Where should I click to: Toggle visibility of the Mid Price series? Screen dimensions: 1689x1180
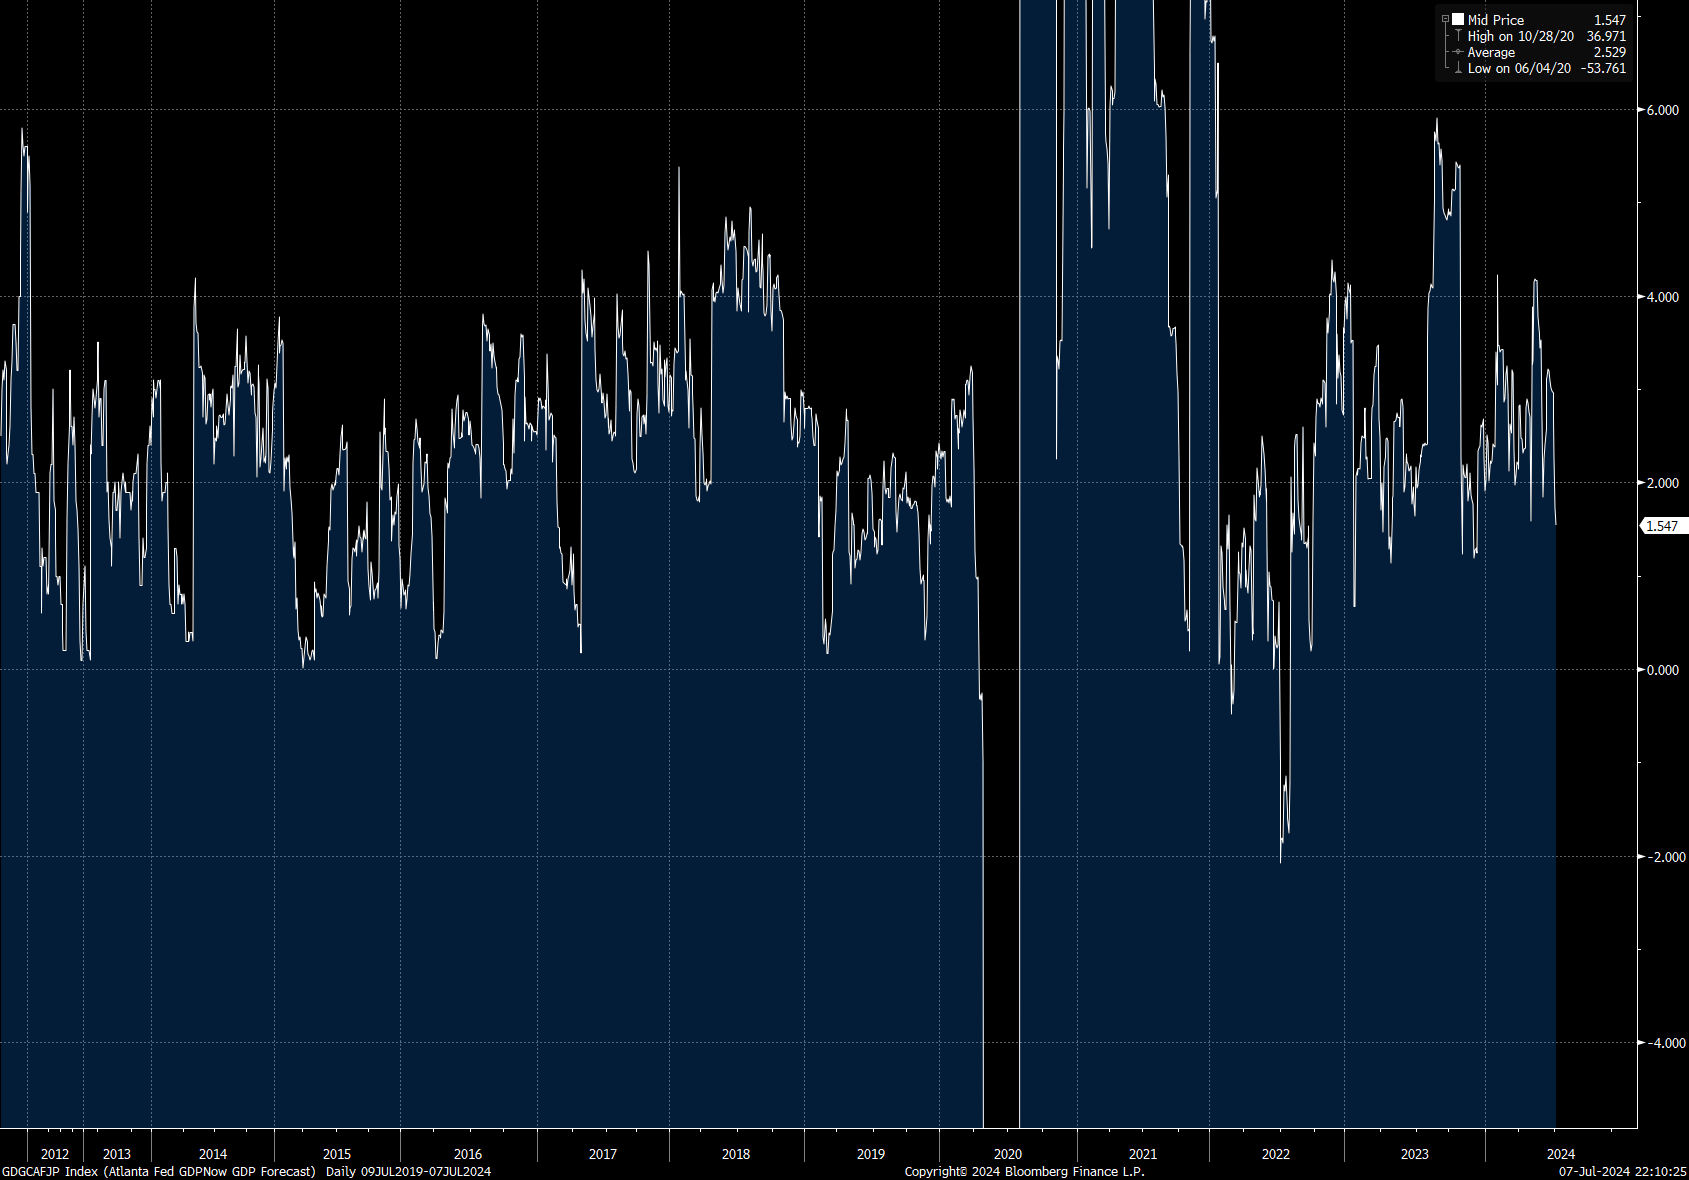(x=1458, y=20)
